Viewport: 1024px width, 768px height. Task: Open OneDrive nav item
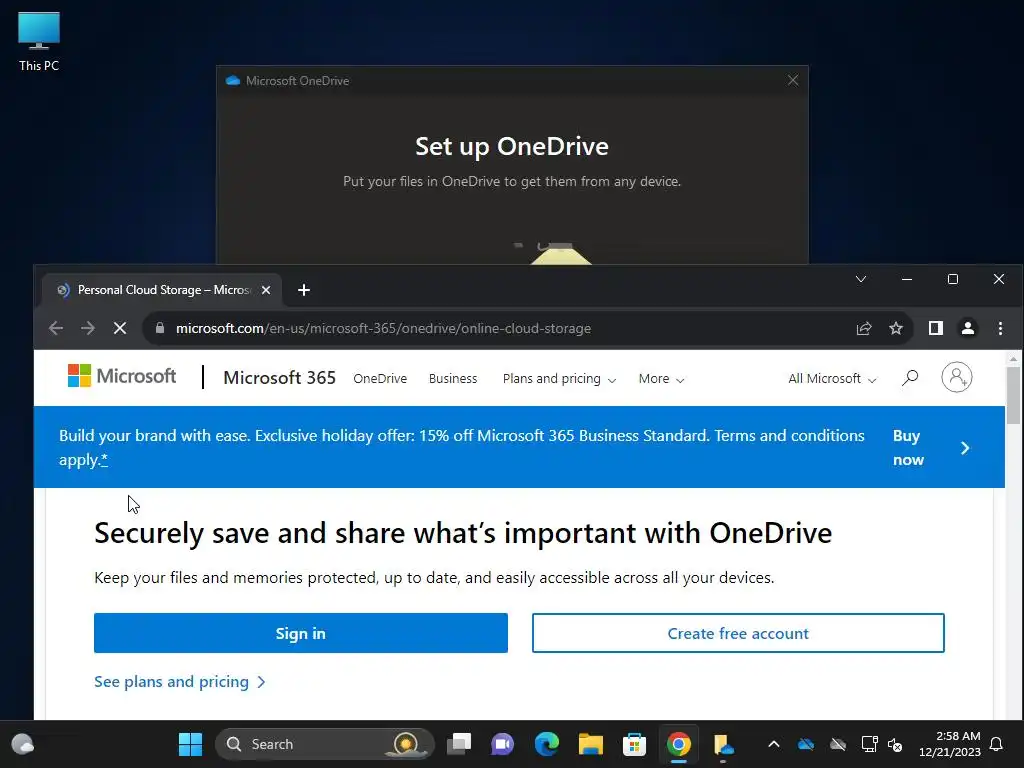[380, 379]
